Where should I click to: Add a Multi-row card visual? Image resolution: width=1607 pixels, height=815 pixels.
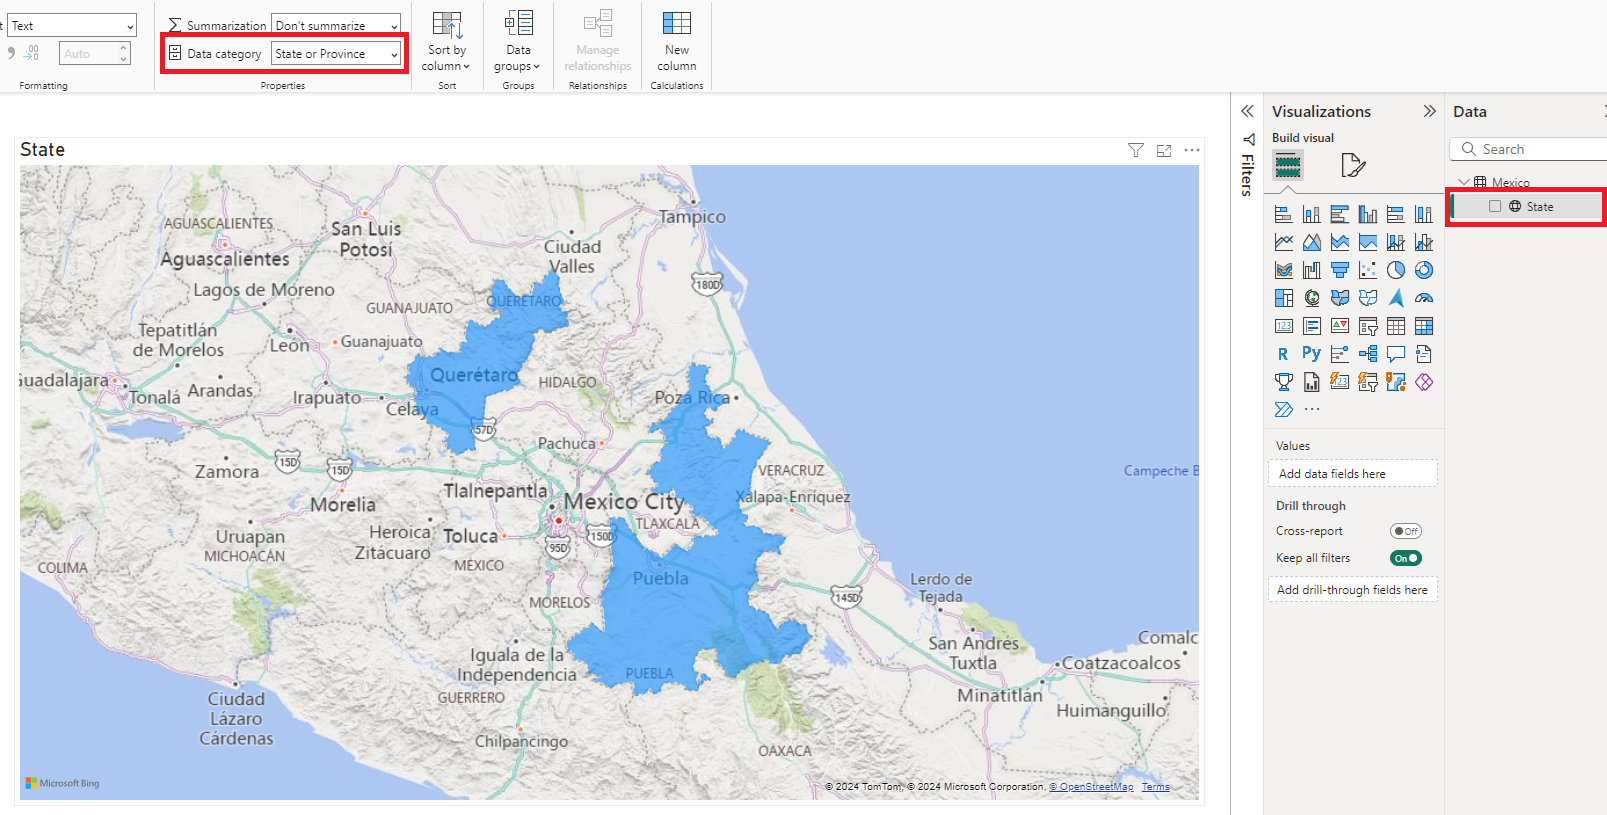pyautogui.click(x=1311, y=326)
